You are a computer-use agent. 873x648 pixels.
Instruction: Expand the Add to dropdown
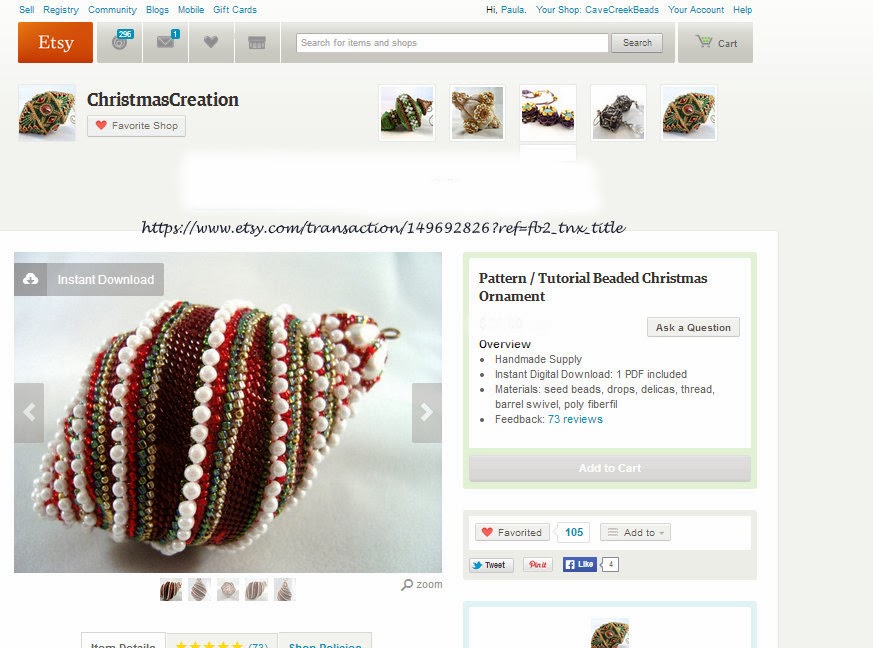tap(635, 532)
